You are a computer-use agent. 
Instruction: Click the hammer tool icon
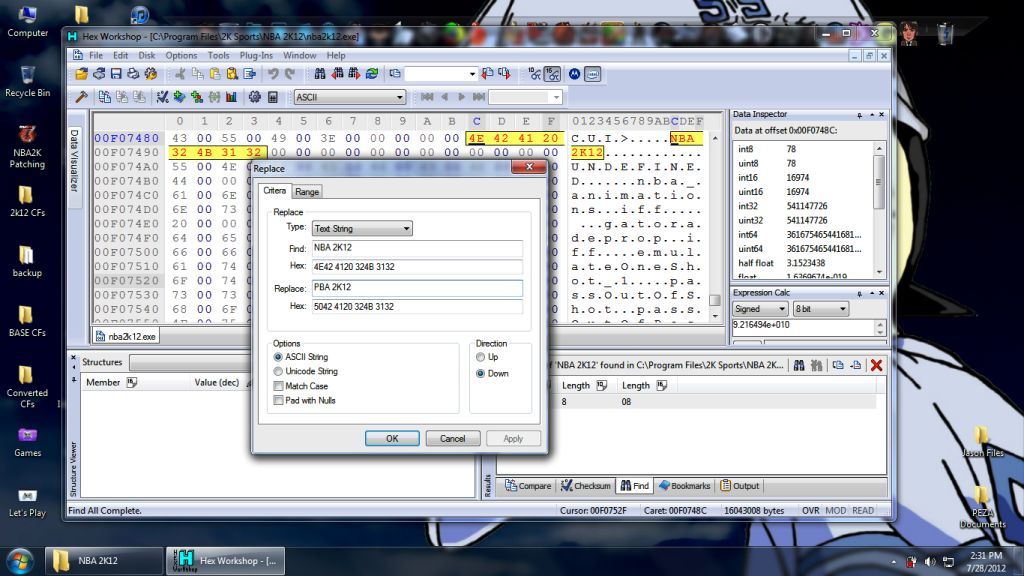(82, 97)
